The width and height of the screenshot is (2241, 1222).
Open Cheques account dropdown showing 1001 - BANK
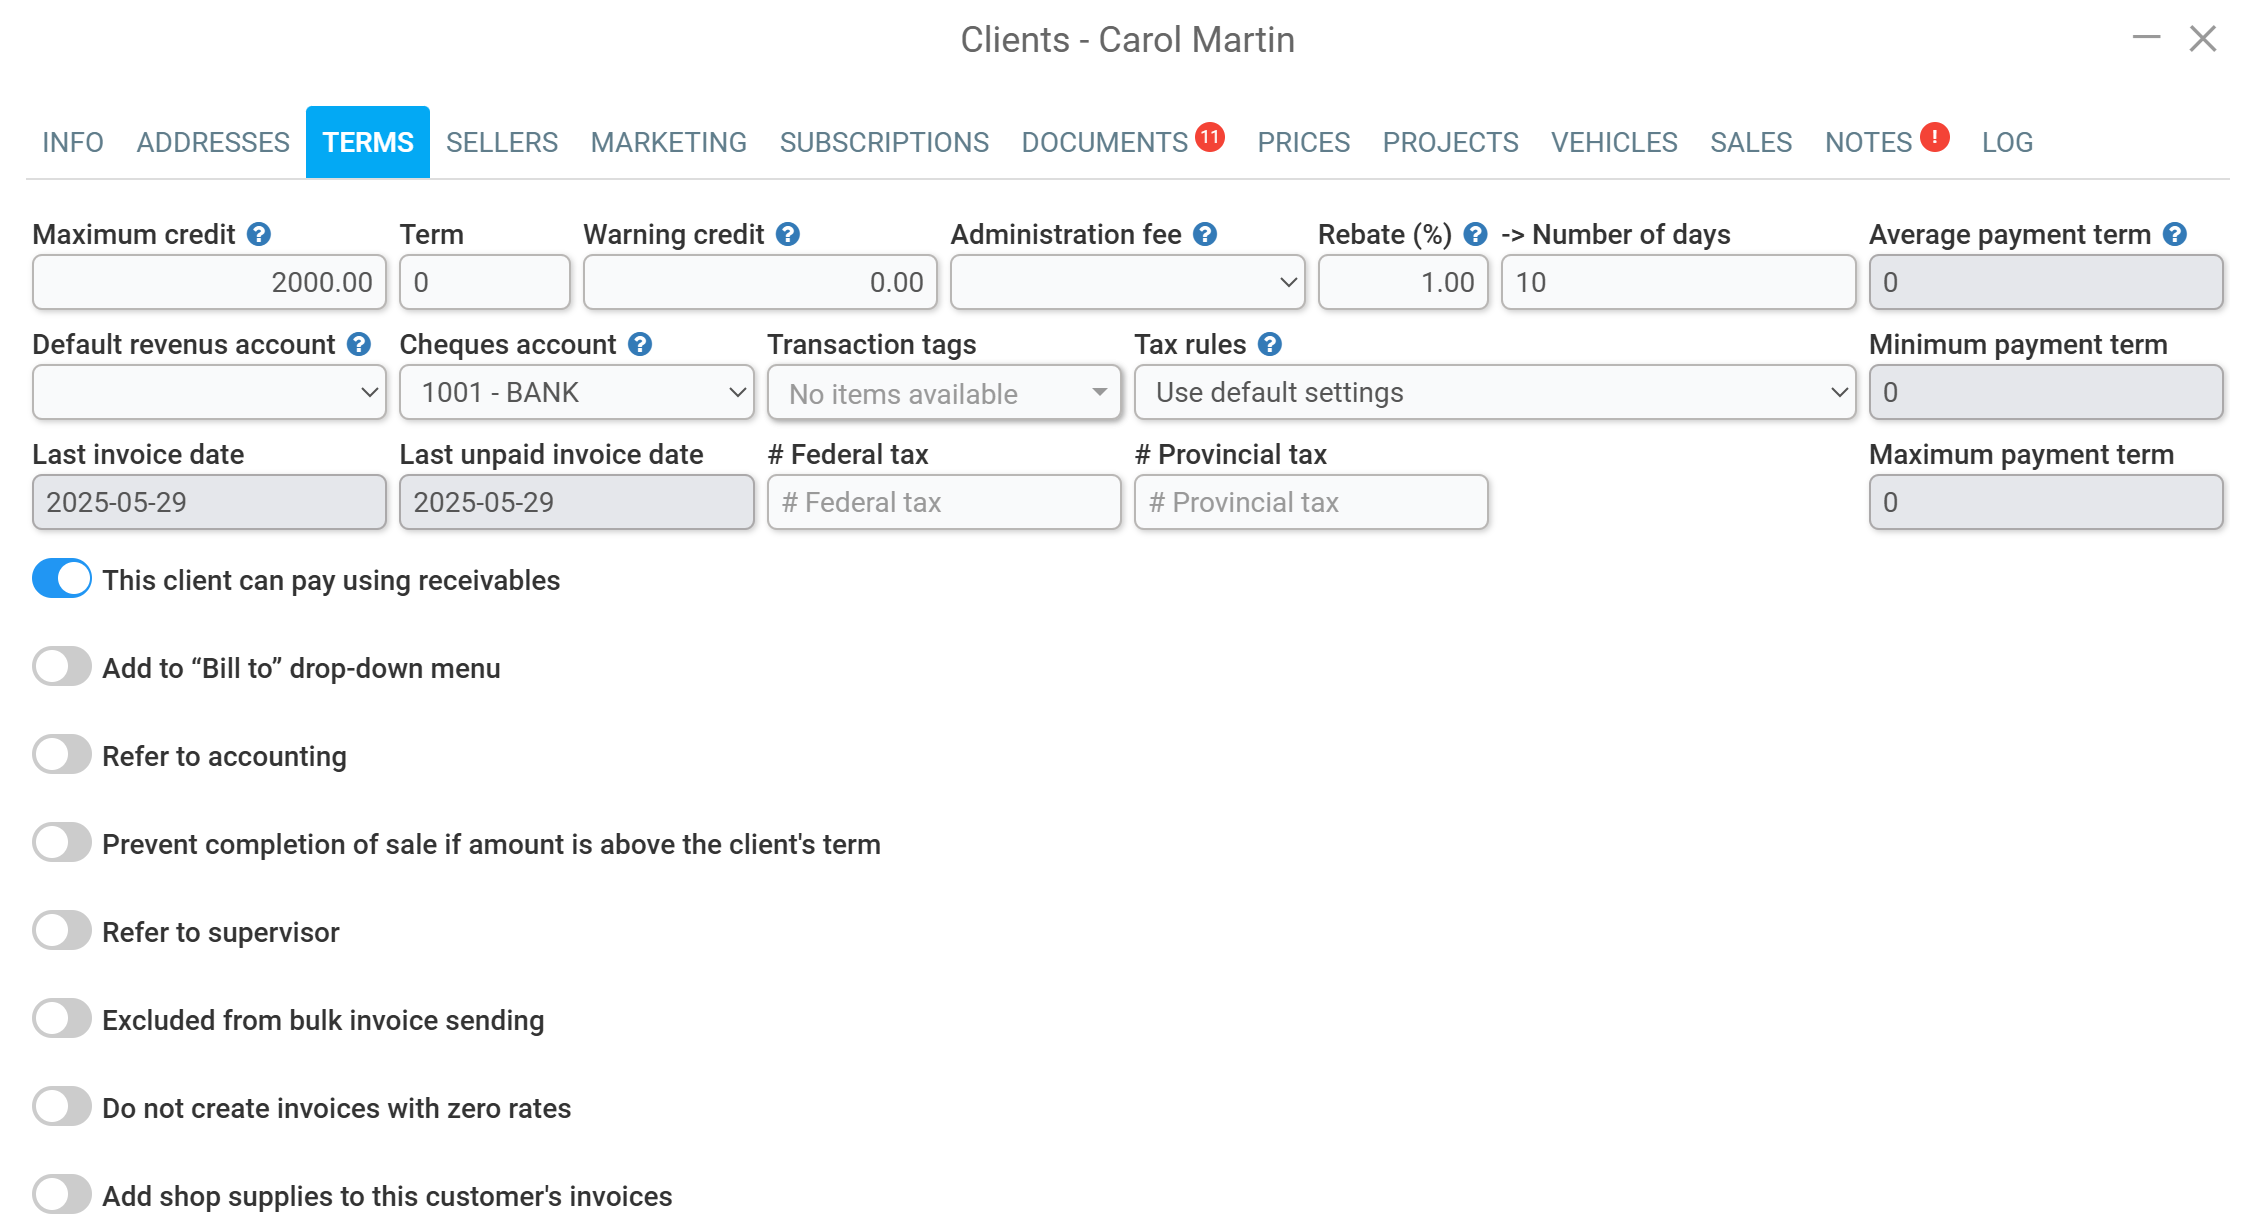[x=576, y=392]
